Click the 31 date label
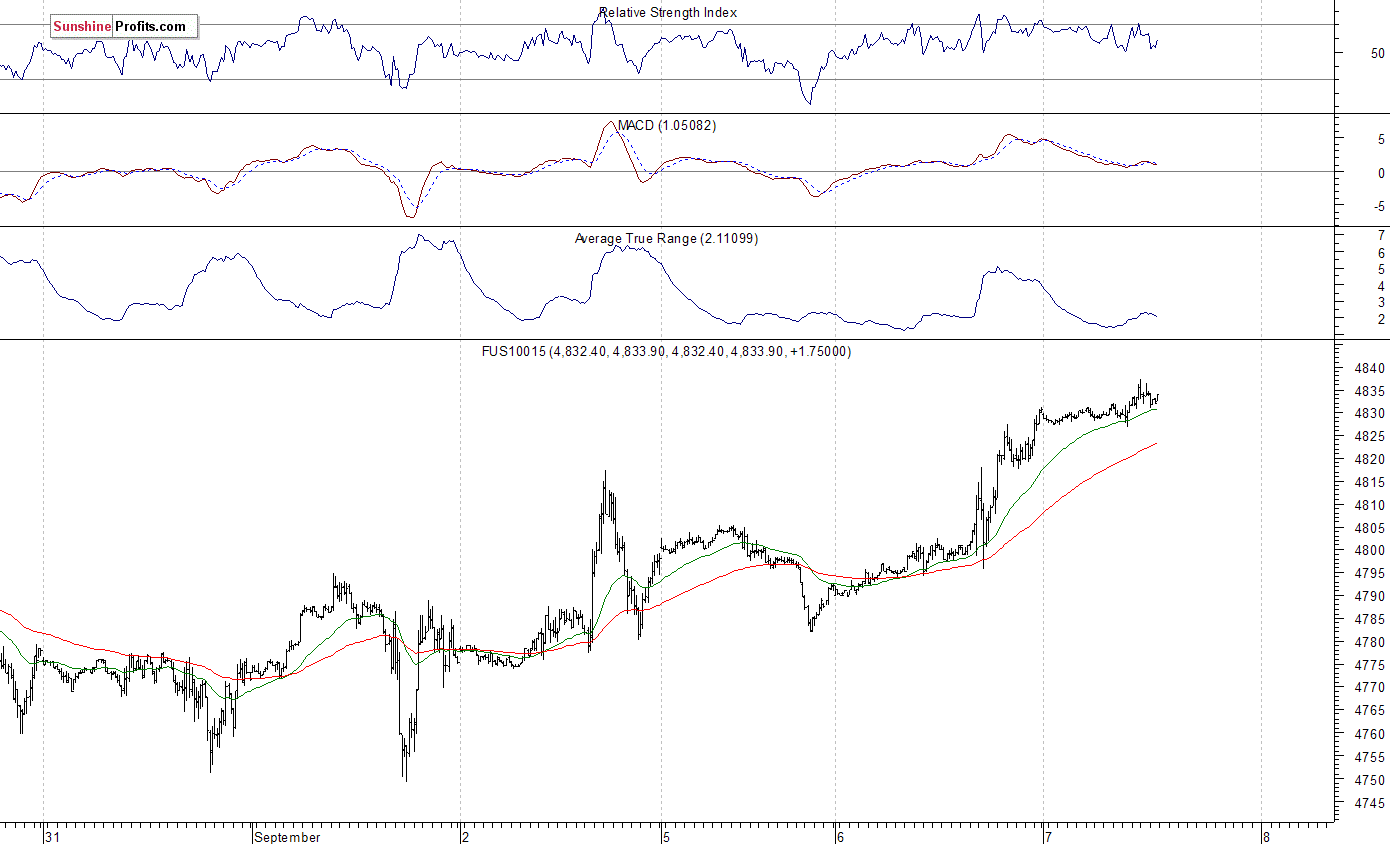This screenshot has width=1390, height=844. pyautogui.click(x=53, y=837)
